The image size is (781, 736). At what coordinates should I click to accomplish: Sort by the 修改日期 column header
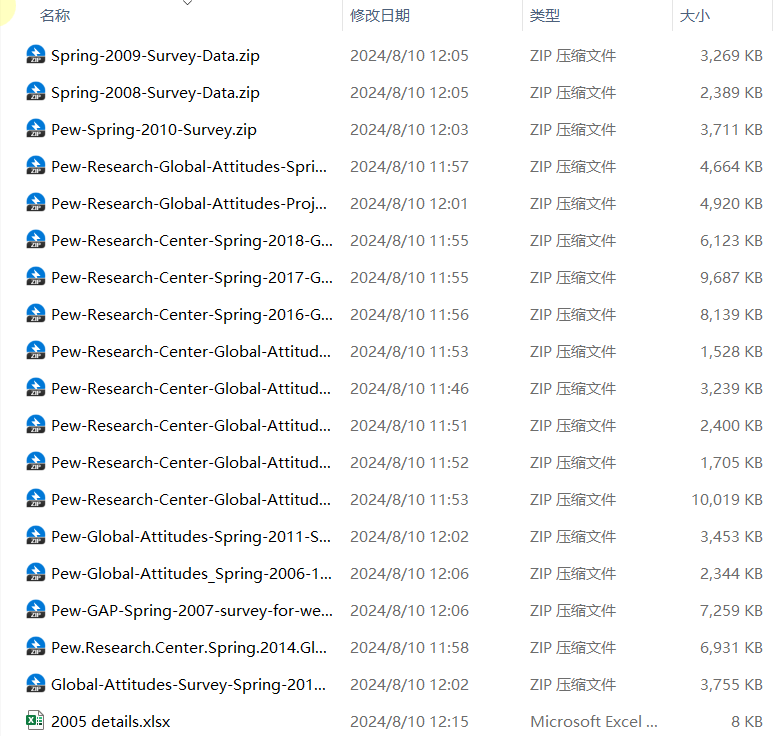(380, 15)
